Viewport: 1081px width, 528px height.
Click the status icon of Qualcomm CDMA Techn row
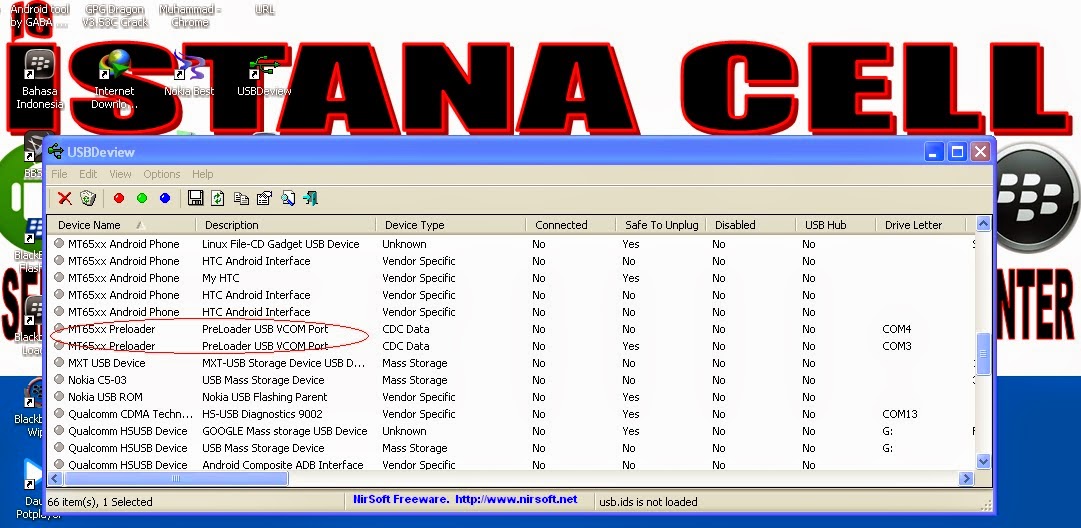coord(59,414)
